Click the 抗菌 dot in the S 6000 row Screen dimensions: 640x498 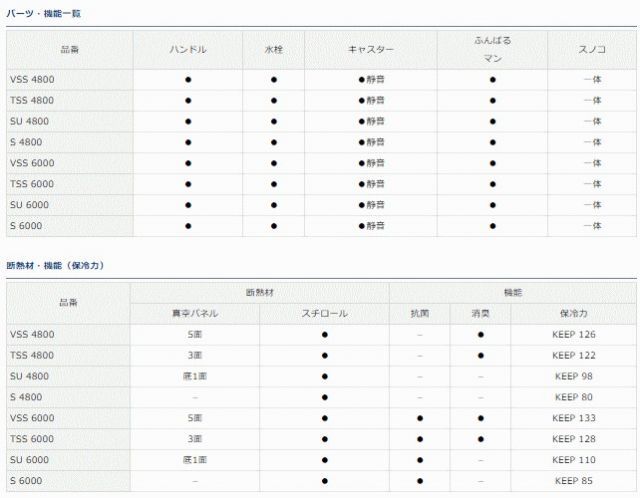click(419, 481)
